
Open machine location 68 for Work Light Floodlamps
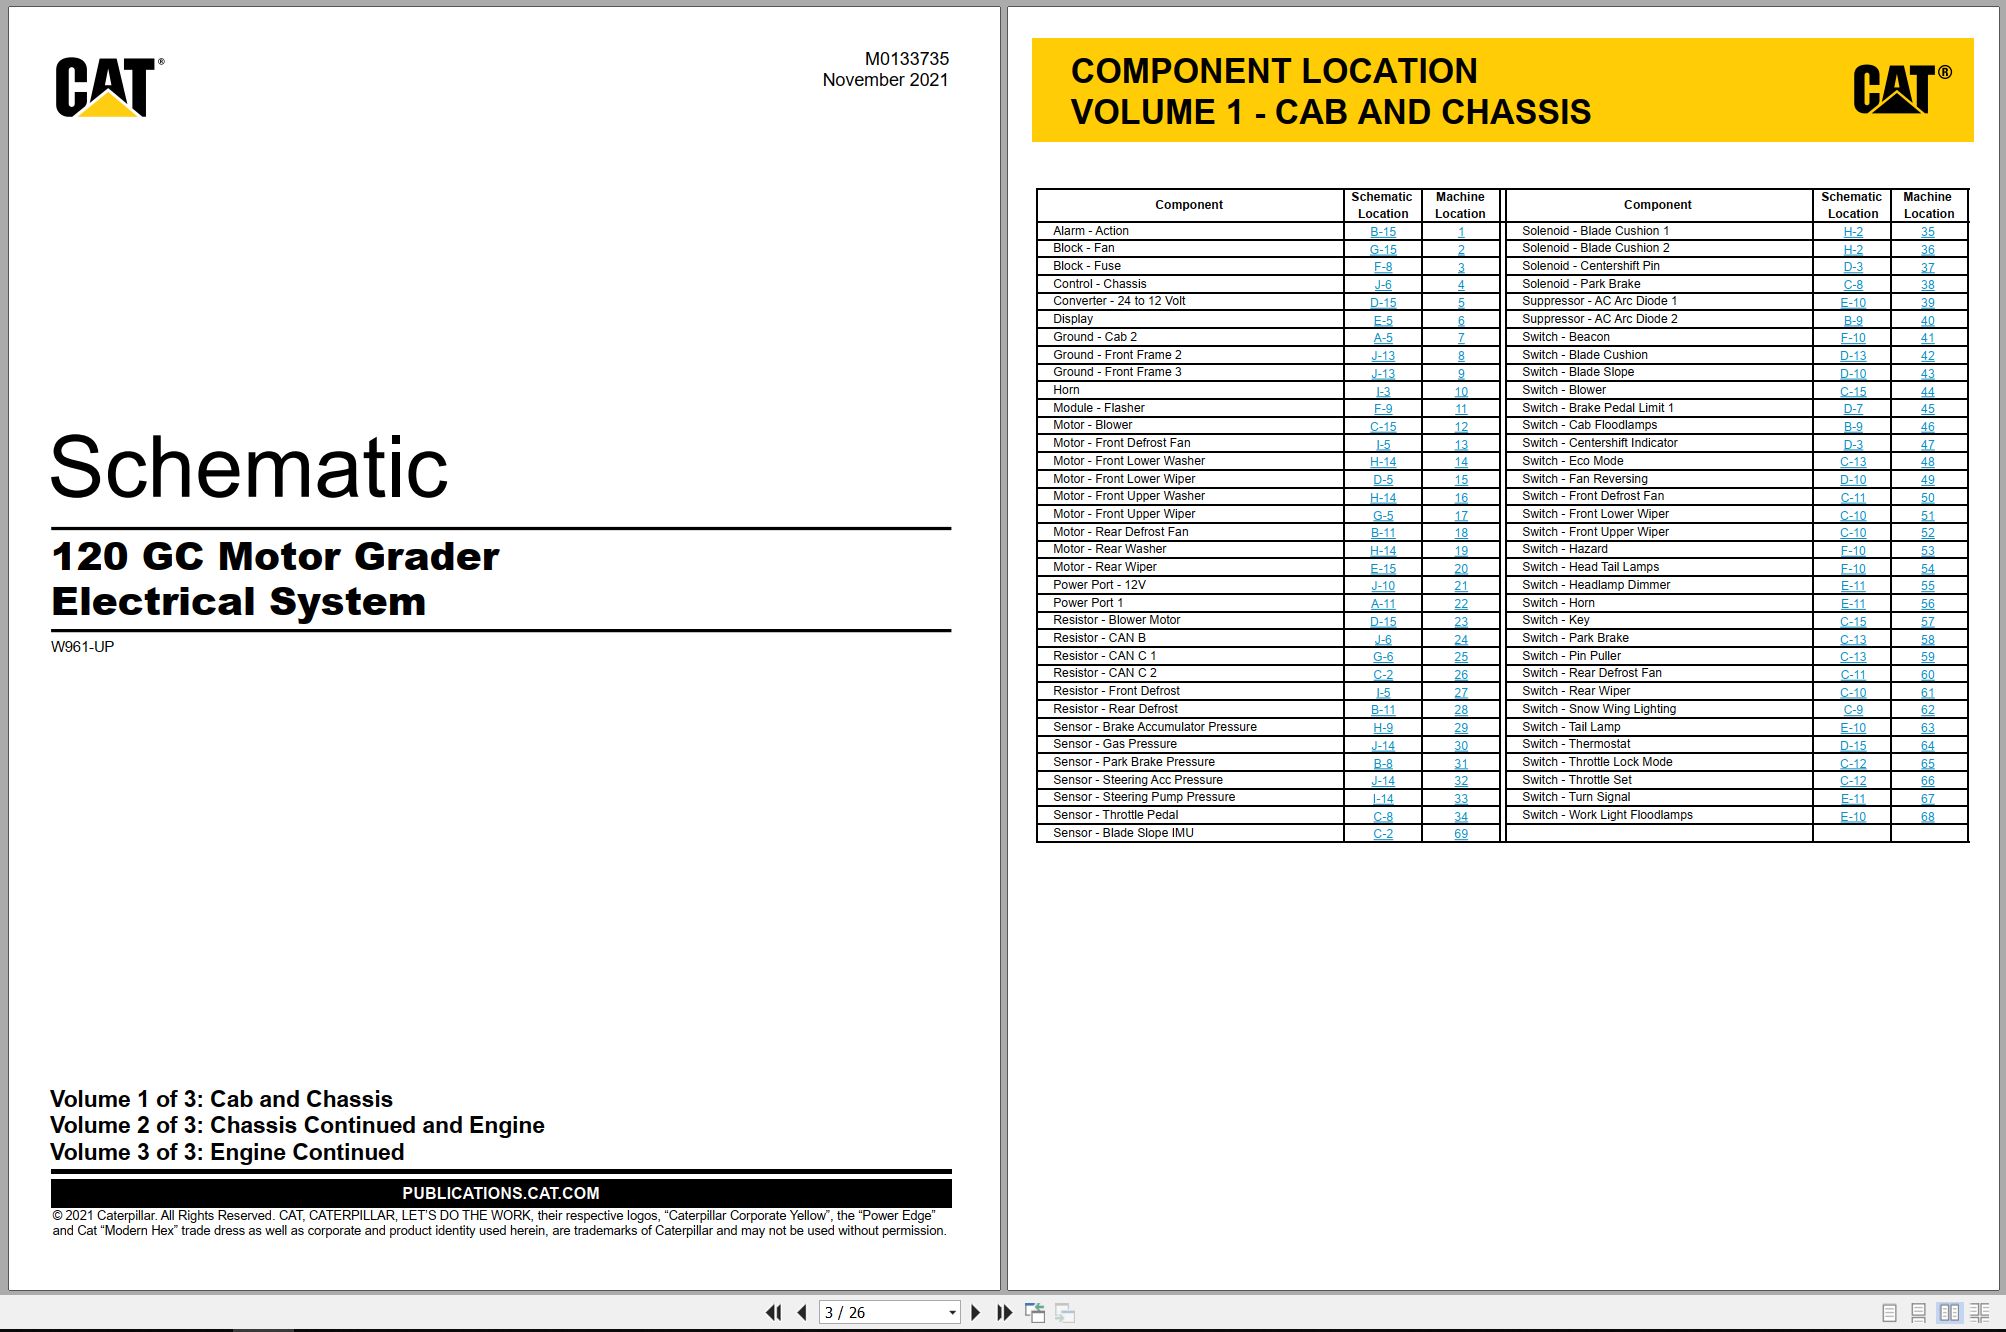click(x=1927, y=817)
